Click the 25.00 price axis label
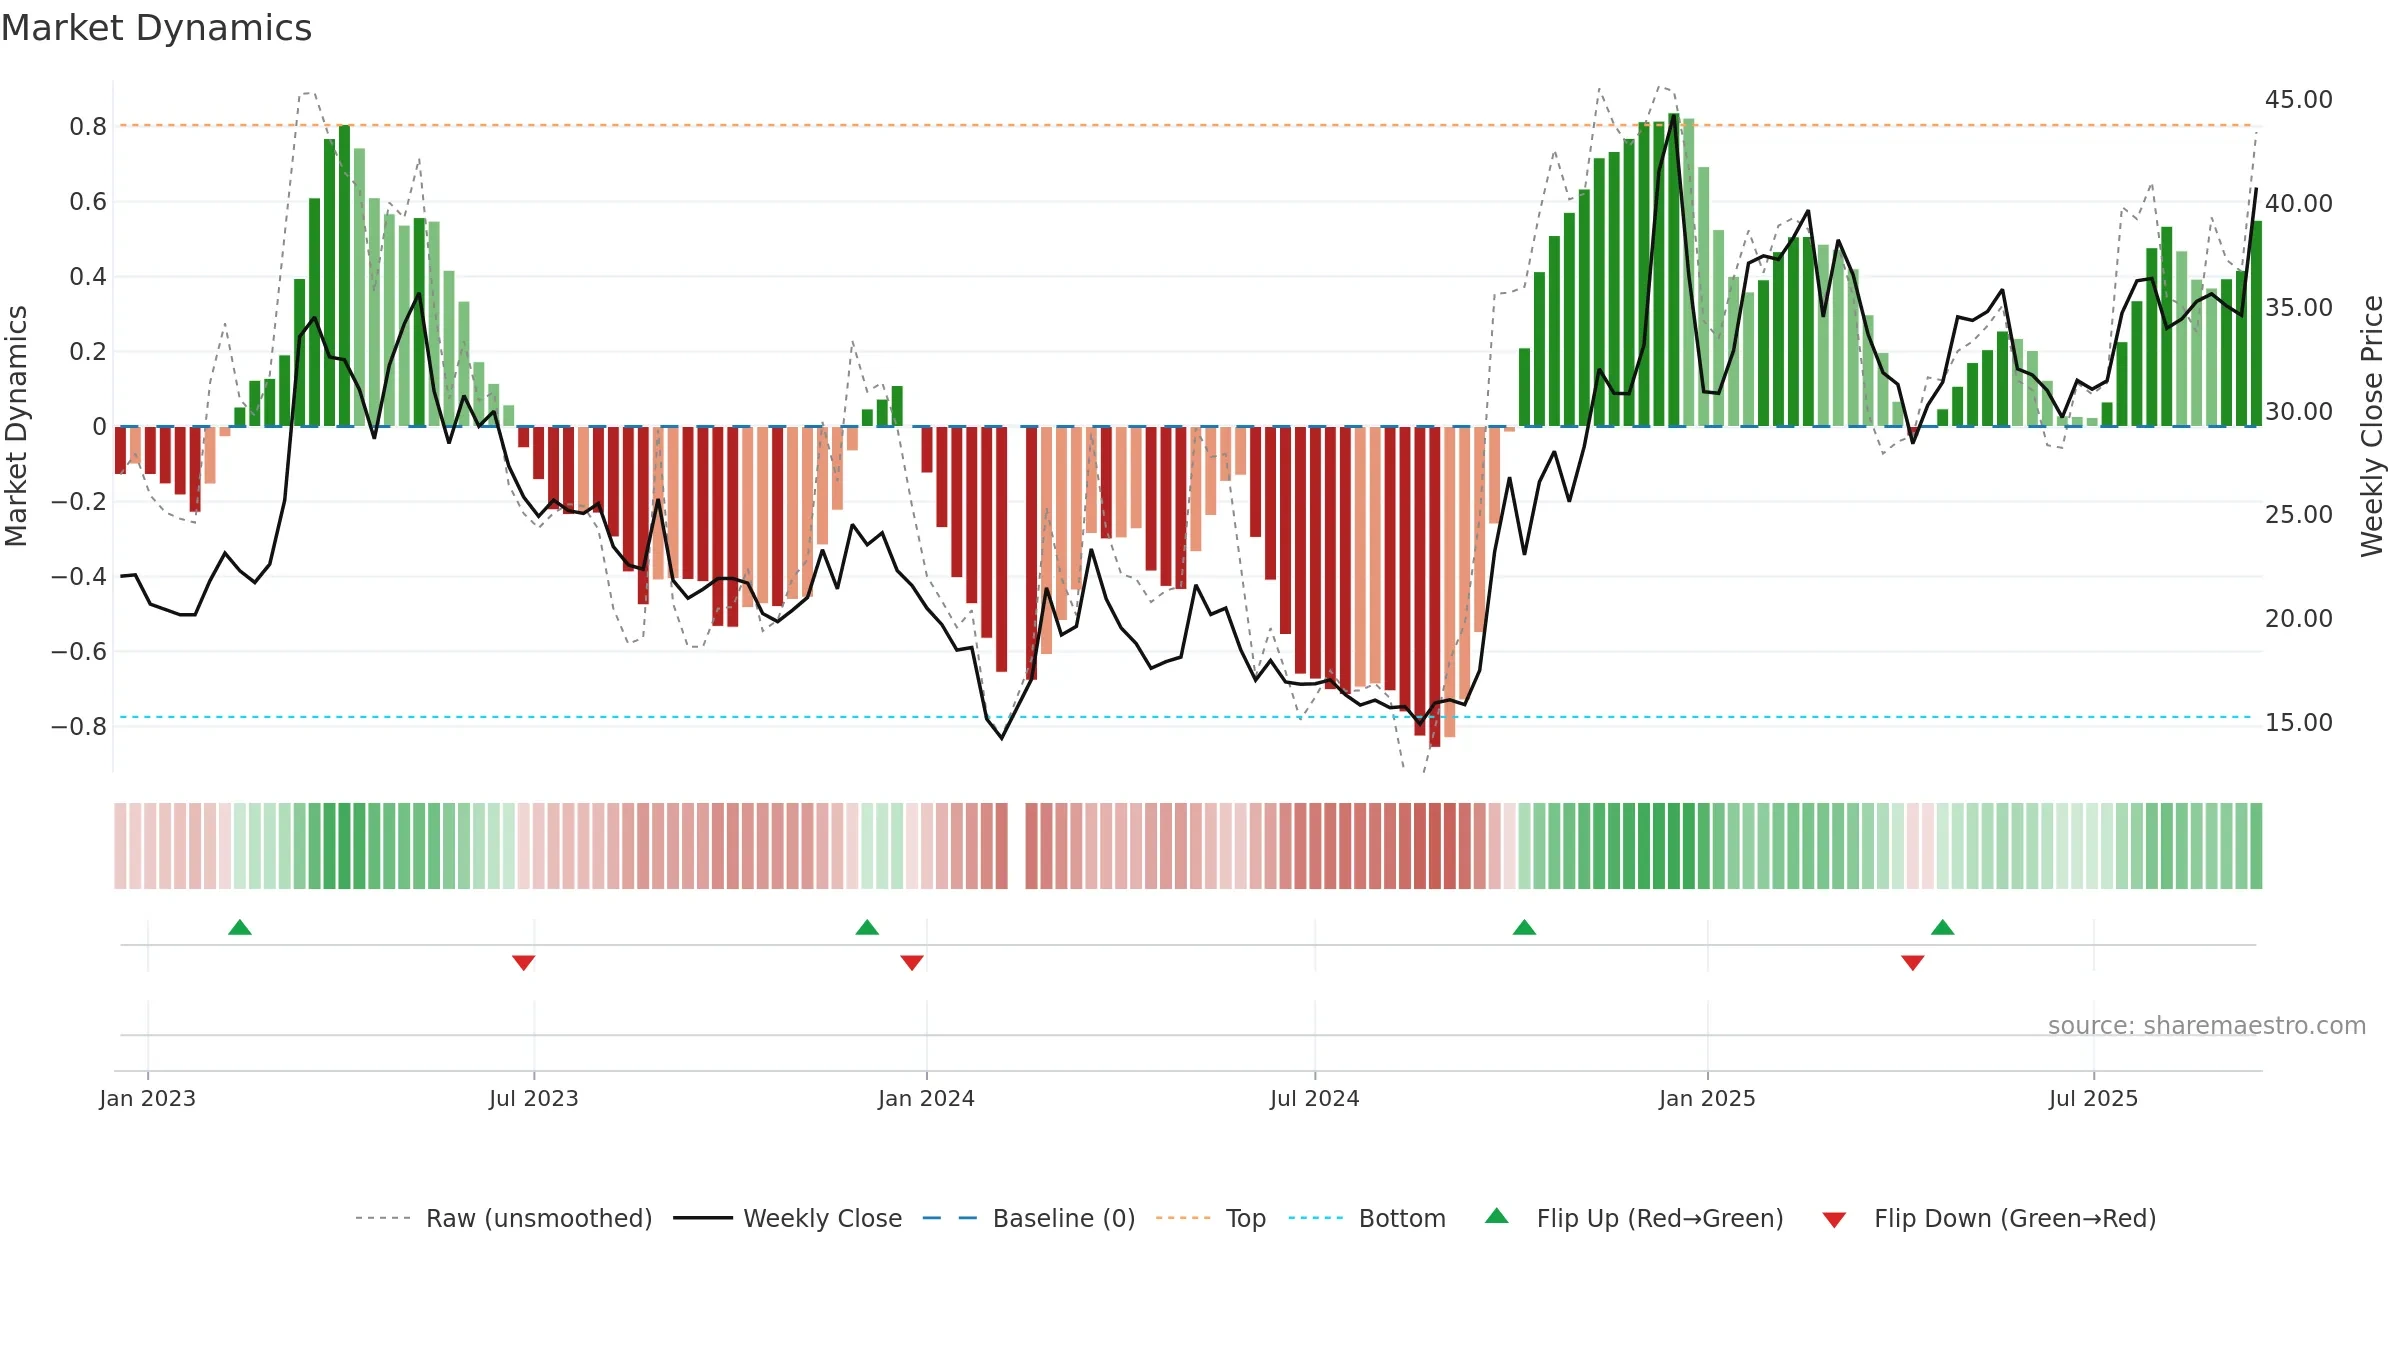 tap(2298, 515)
